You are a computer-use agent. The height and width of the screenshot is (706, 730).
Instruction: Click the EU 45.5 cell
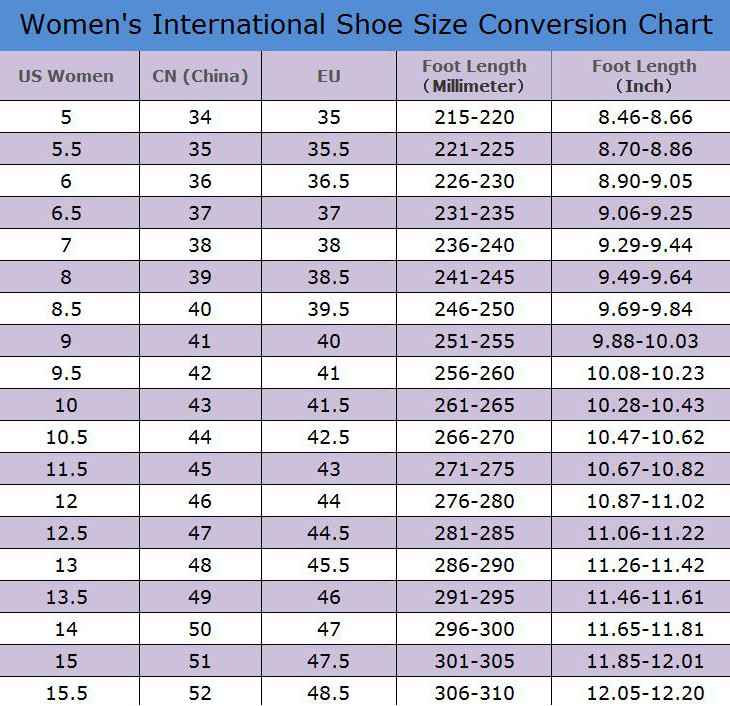pos(329,565)
